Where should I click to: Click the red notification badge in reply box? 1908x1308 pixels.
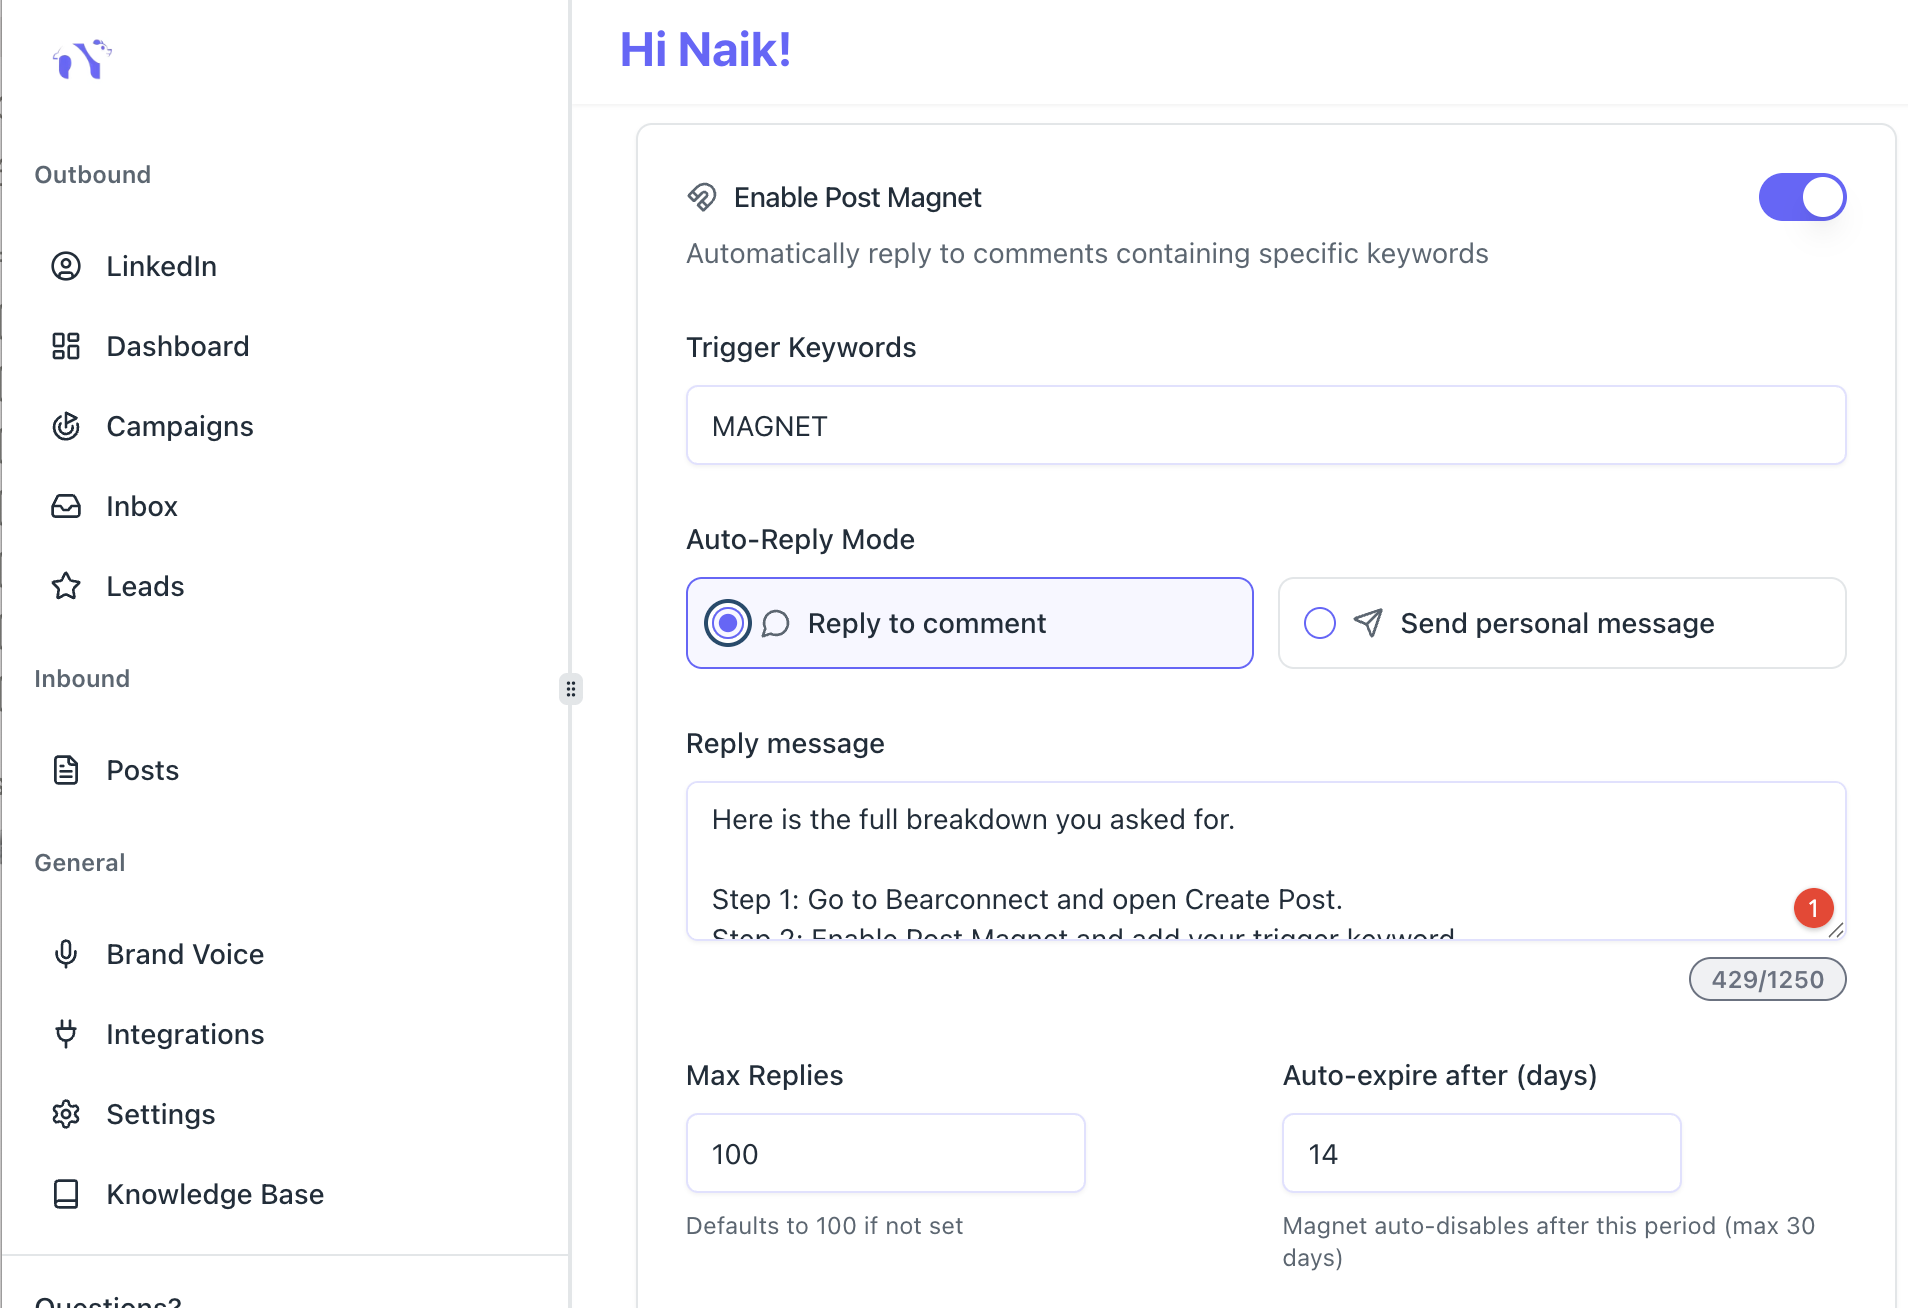tap(1813, 908)
